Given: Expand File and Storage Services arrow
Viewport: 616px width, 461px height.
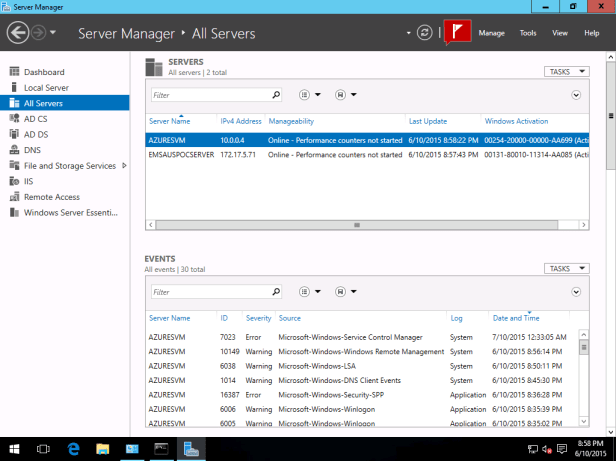Looking at the screenshot, I should [x=124, y=165].
